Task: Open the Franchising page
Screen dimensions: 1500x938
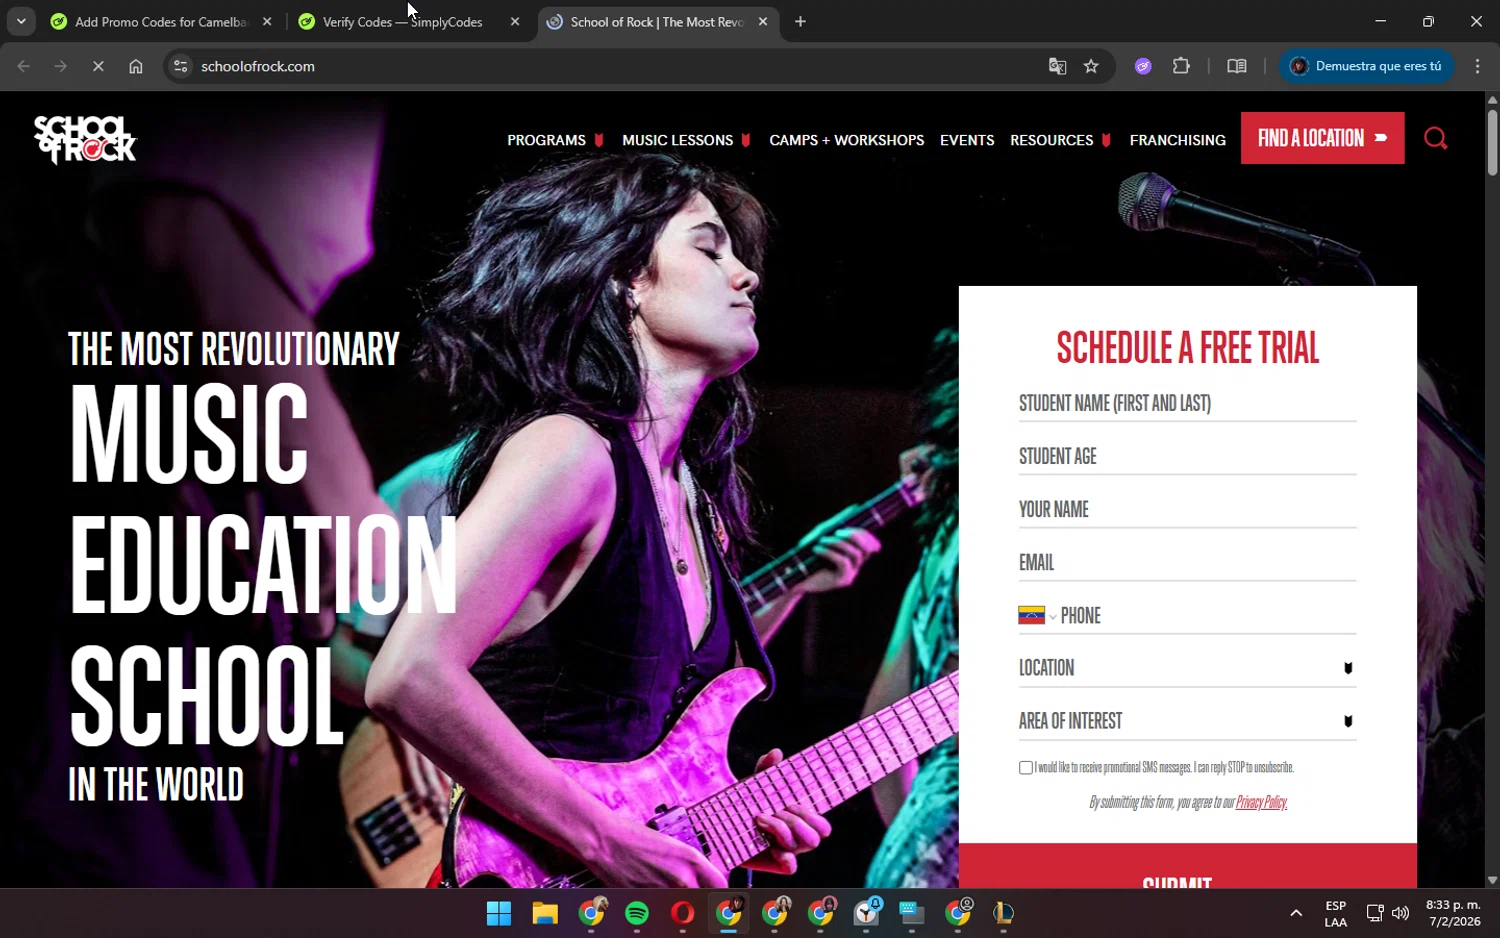Action: (x=1177, y=140)
